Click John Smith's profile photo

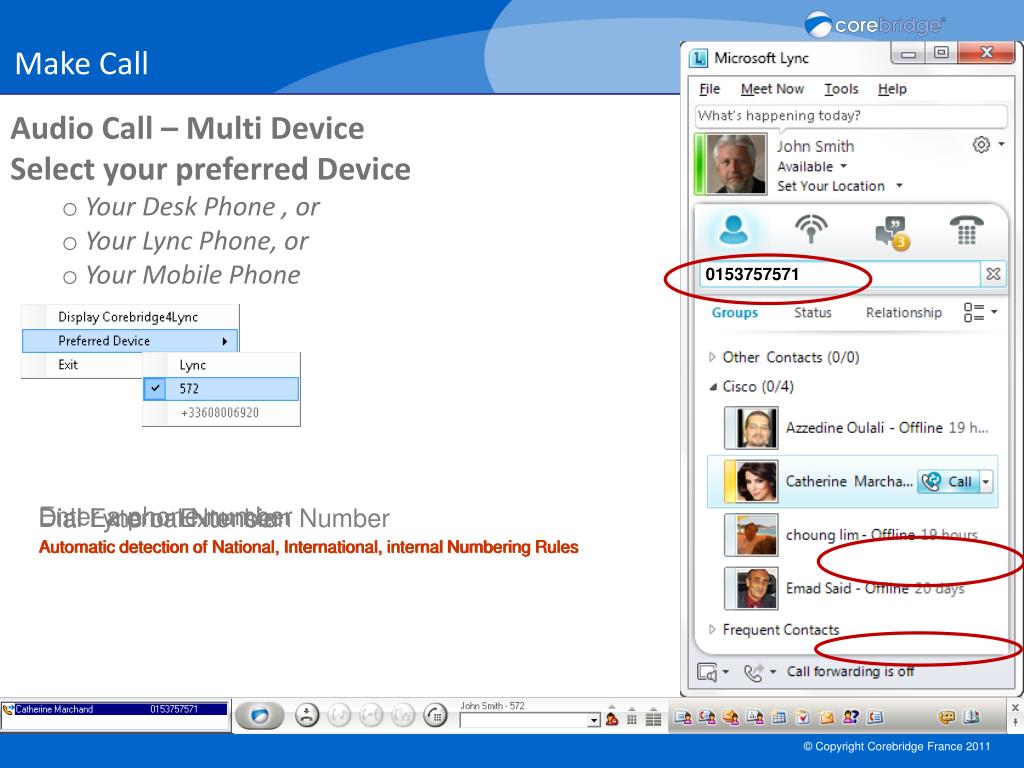pyautogui.click(x=736, y=164)
